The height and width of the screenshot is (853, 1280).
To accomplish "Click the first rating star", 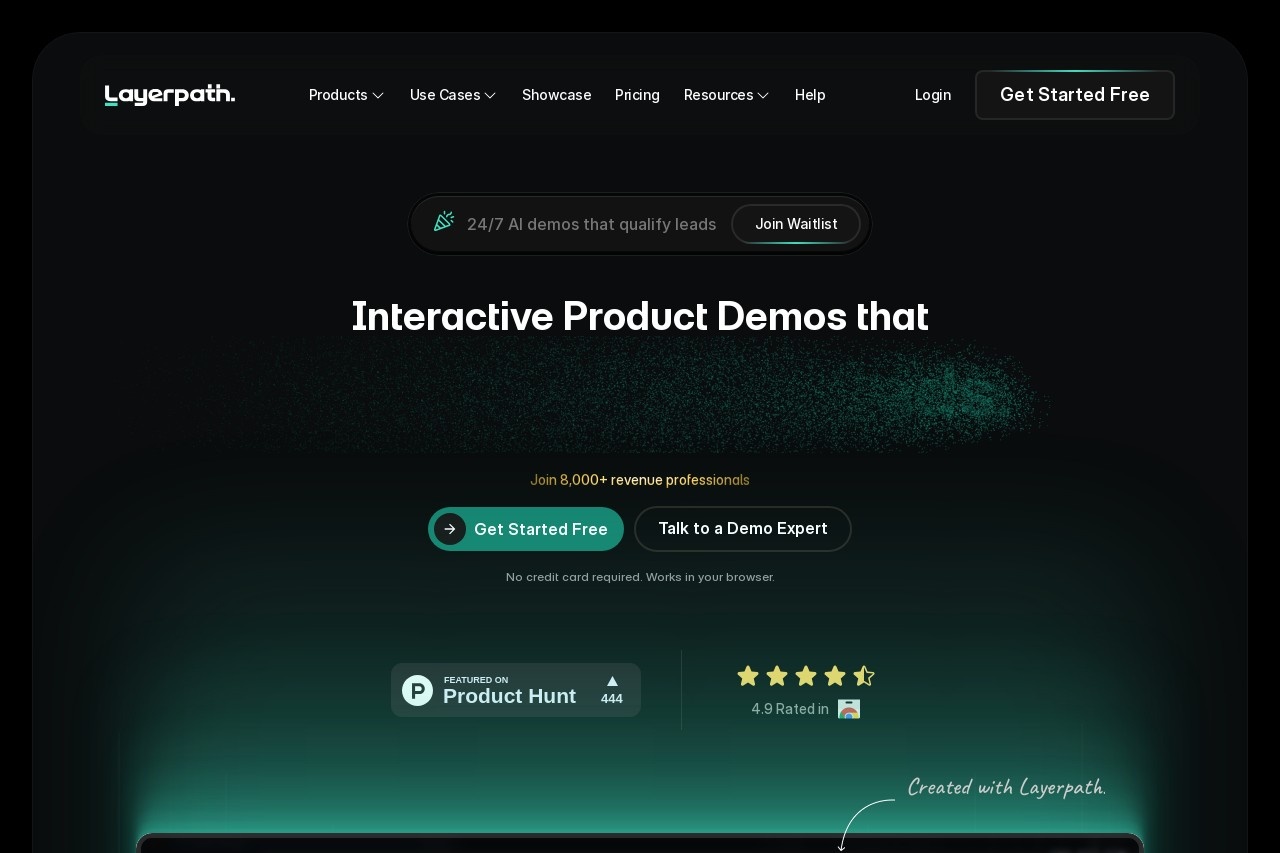I will (x=748, y=676).
